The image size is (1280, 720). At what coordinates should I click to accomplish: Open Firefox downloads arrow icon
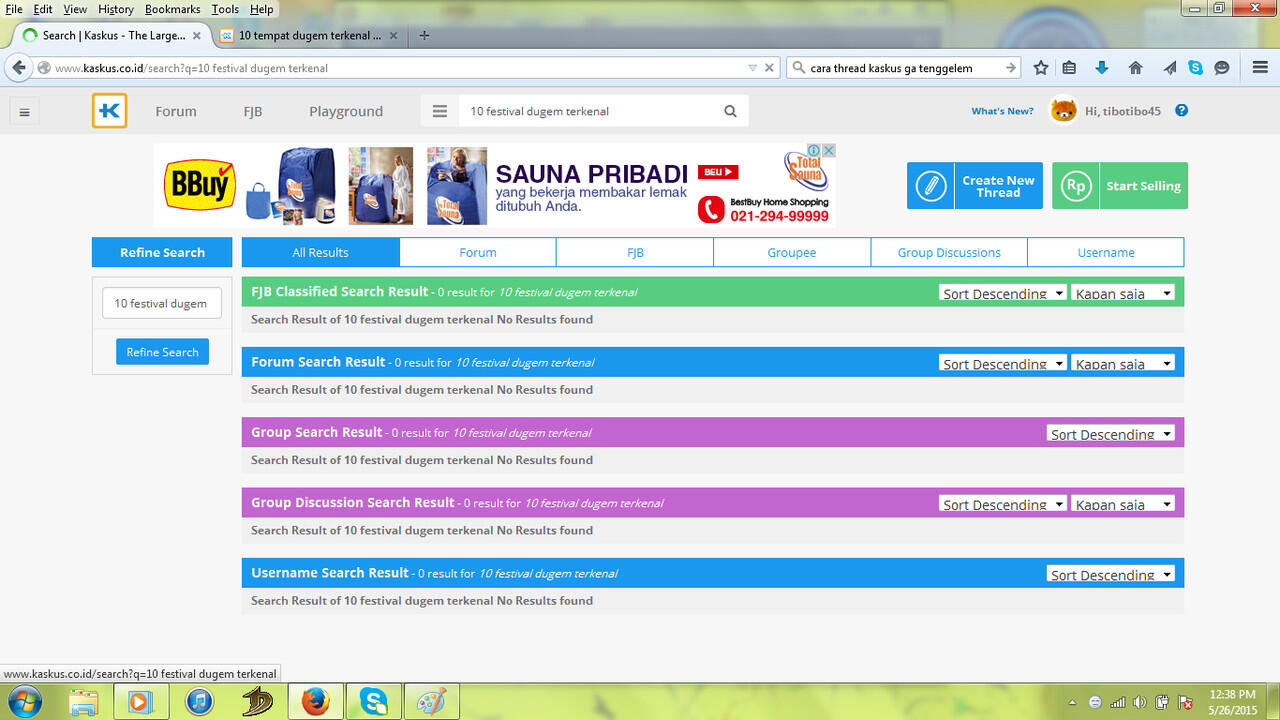(1102, 68)
